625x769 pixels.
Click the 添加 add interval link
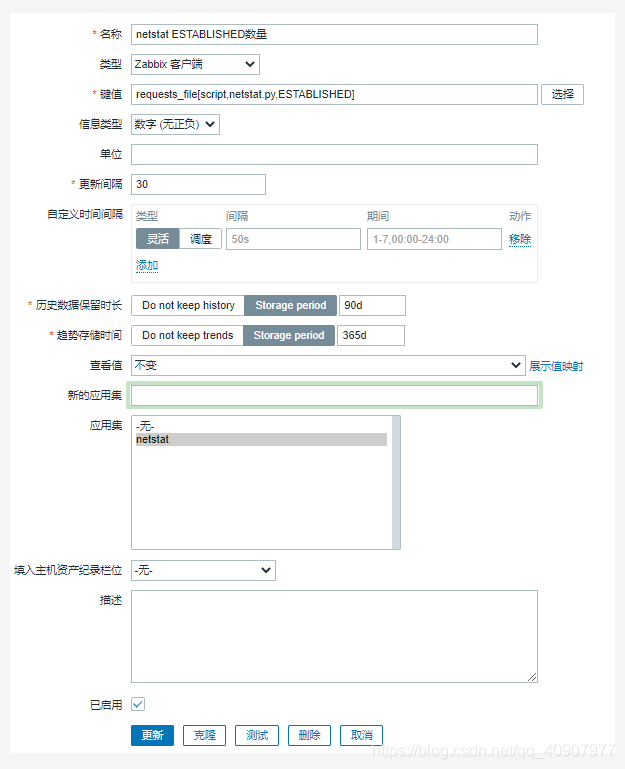(x=147, y=265)
